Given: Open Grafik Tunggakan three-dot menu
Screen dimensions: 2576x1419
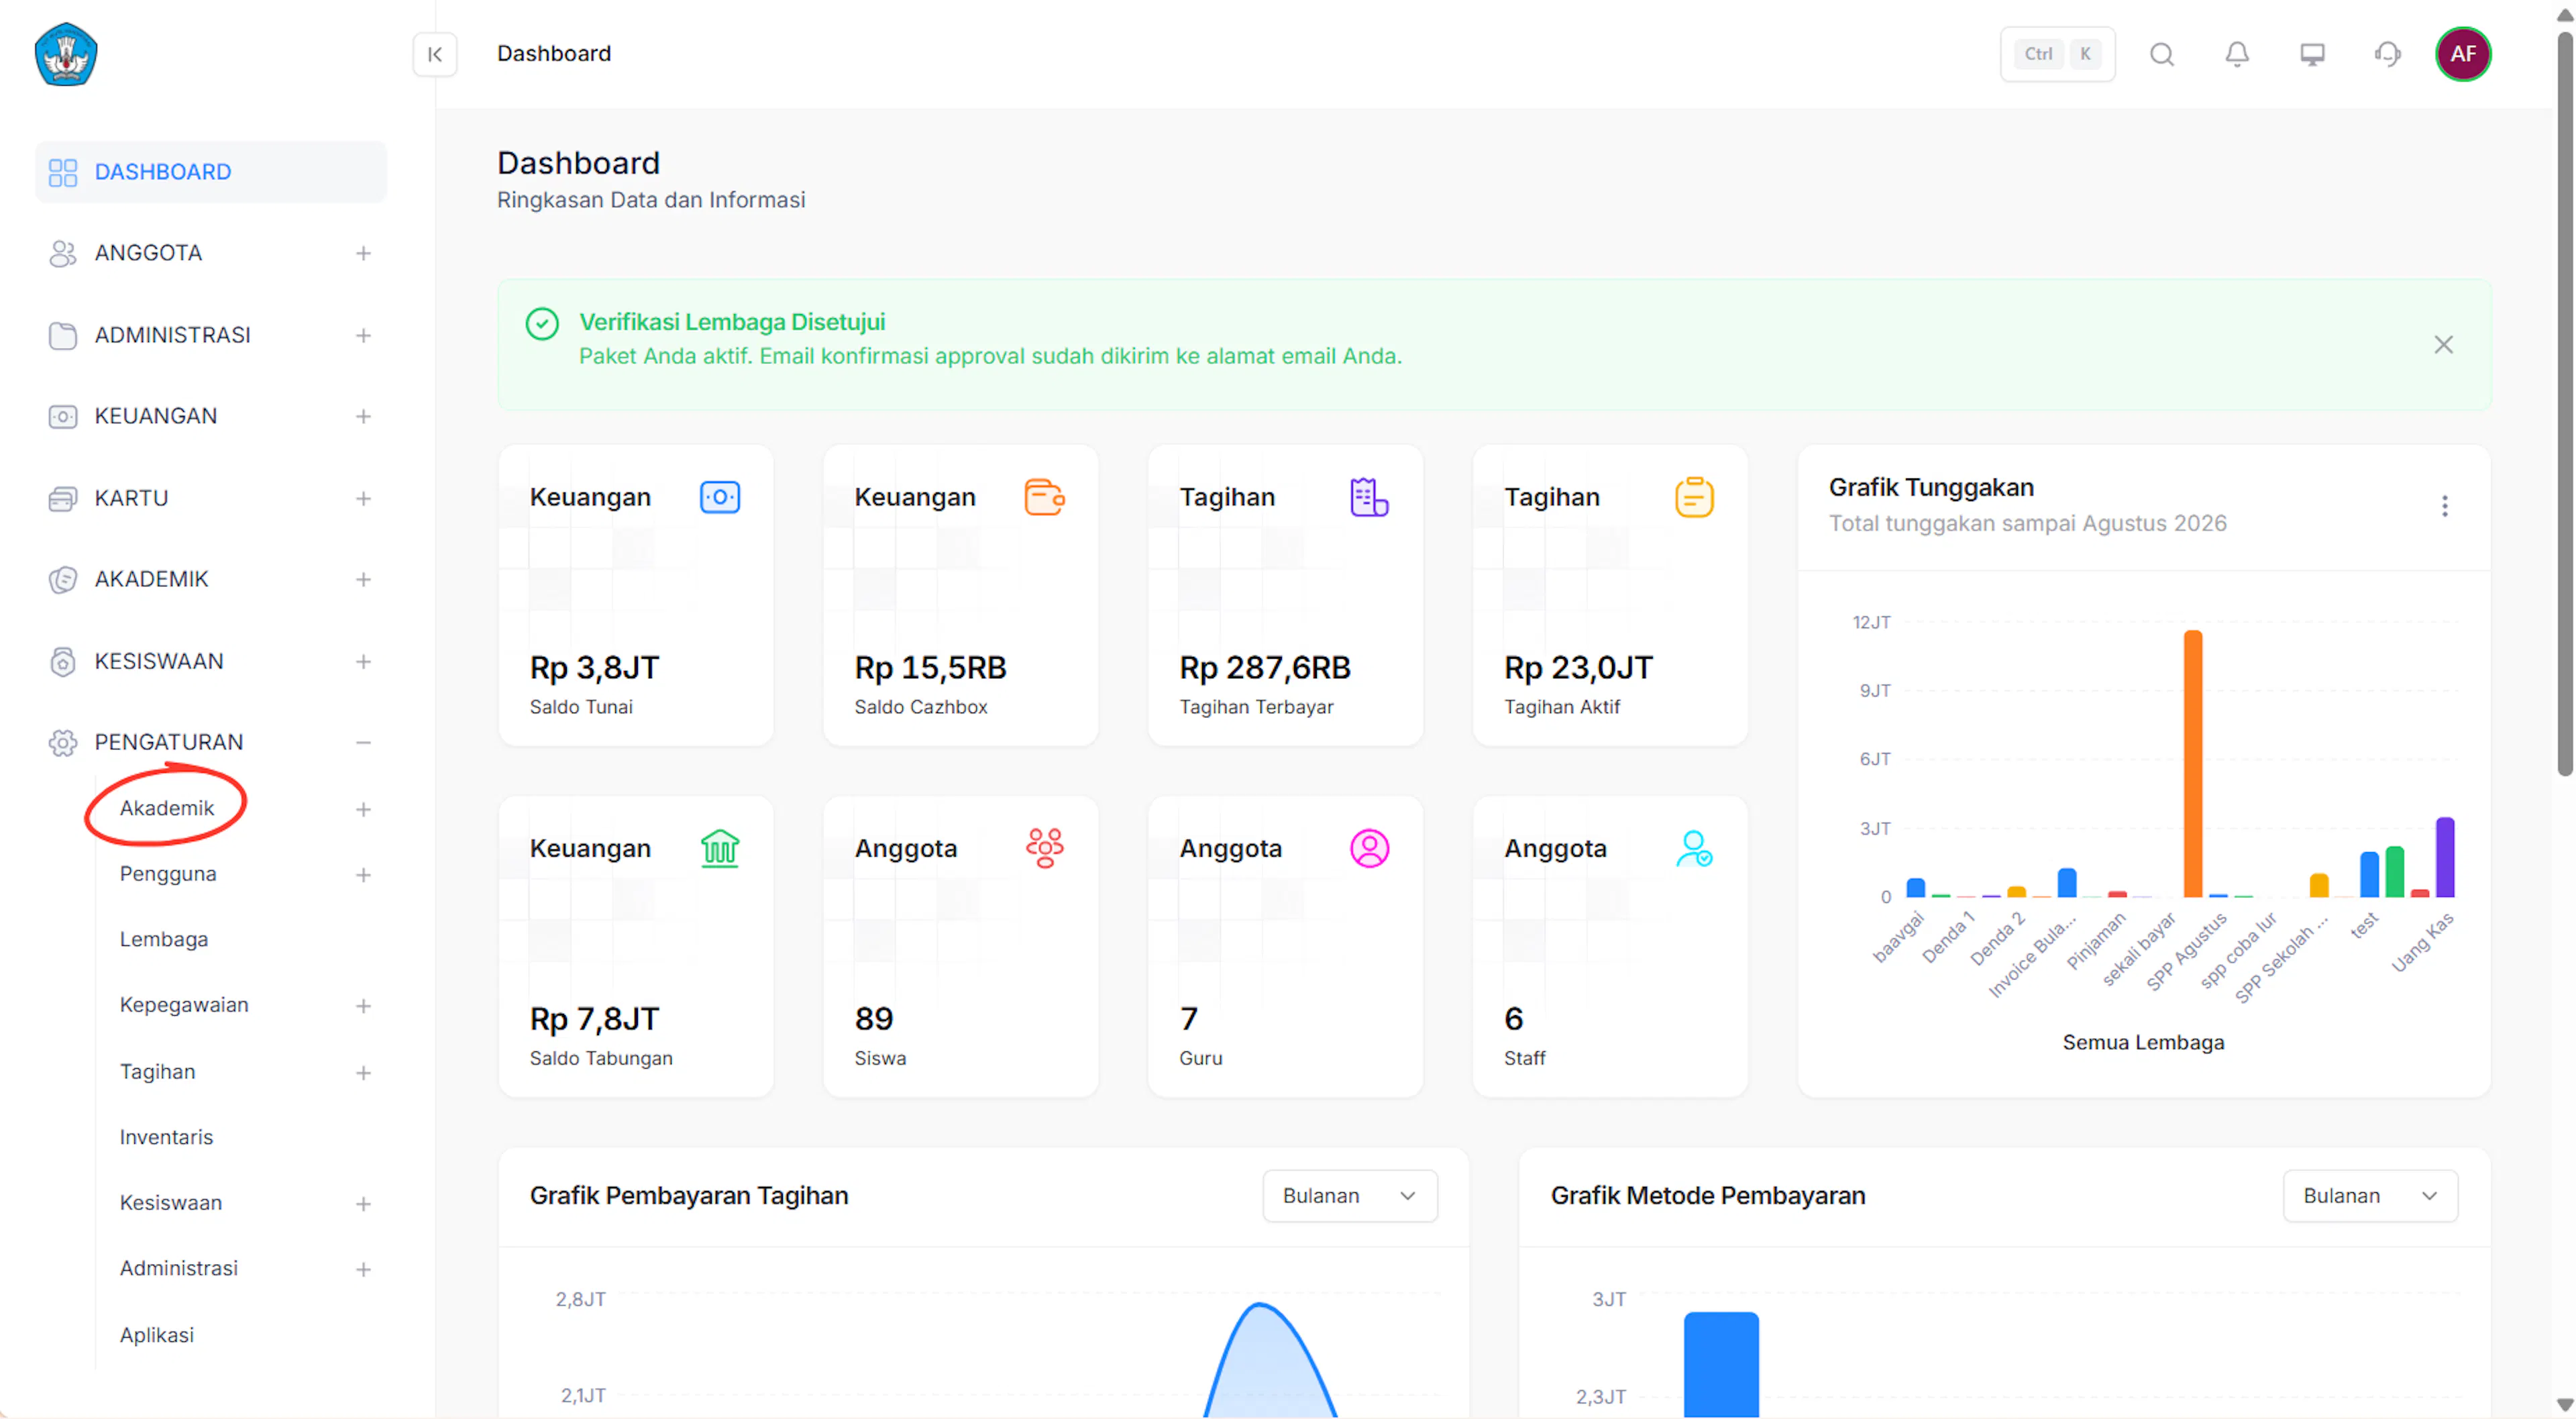Looking at the screenshot, I should point(2444,506).
